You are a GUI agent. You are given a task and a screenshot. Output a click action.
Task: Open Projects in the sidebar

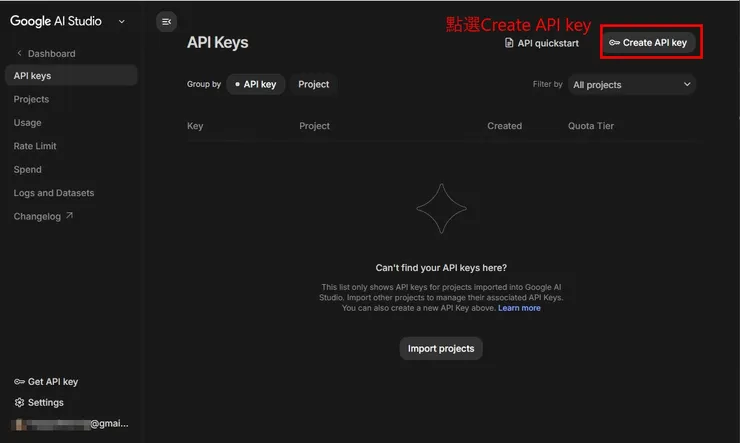(31, 99)
